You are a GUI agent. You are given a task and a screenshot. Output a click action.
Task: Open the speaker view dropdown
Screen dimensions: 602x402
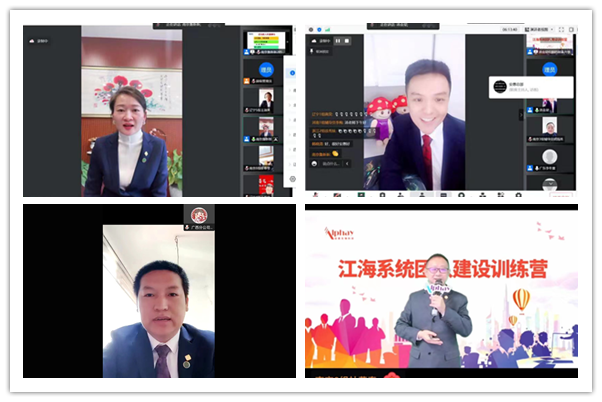click(x=553, y=31)
